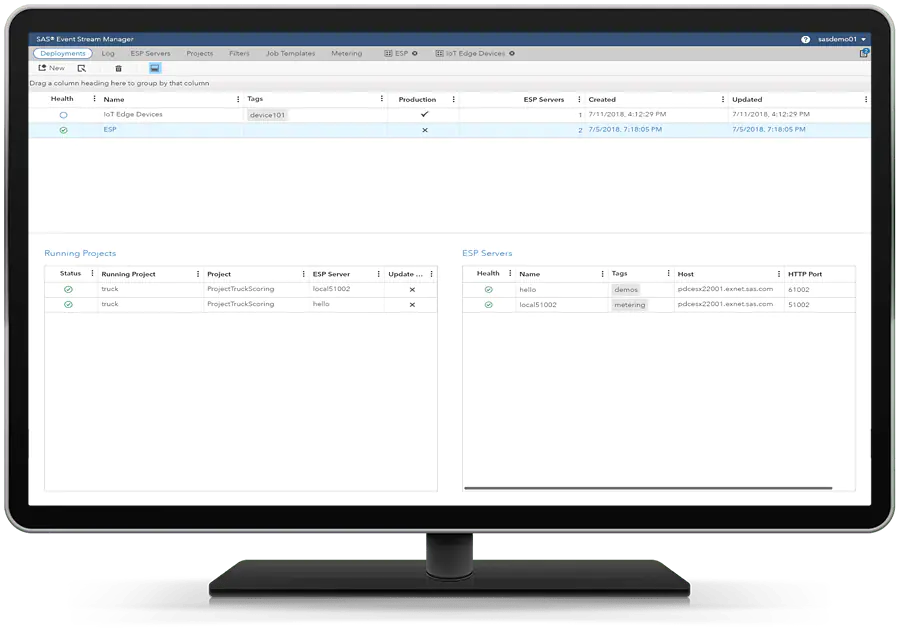Open Production column options menu

[x=453, y=99]
